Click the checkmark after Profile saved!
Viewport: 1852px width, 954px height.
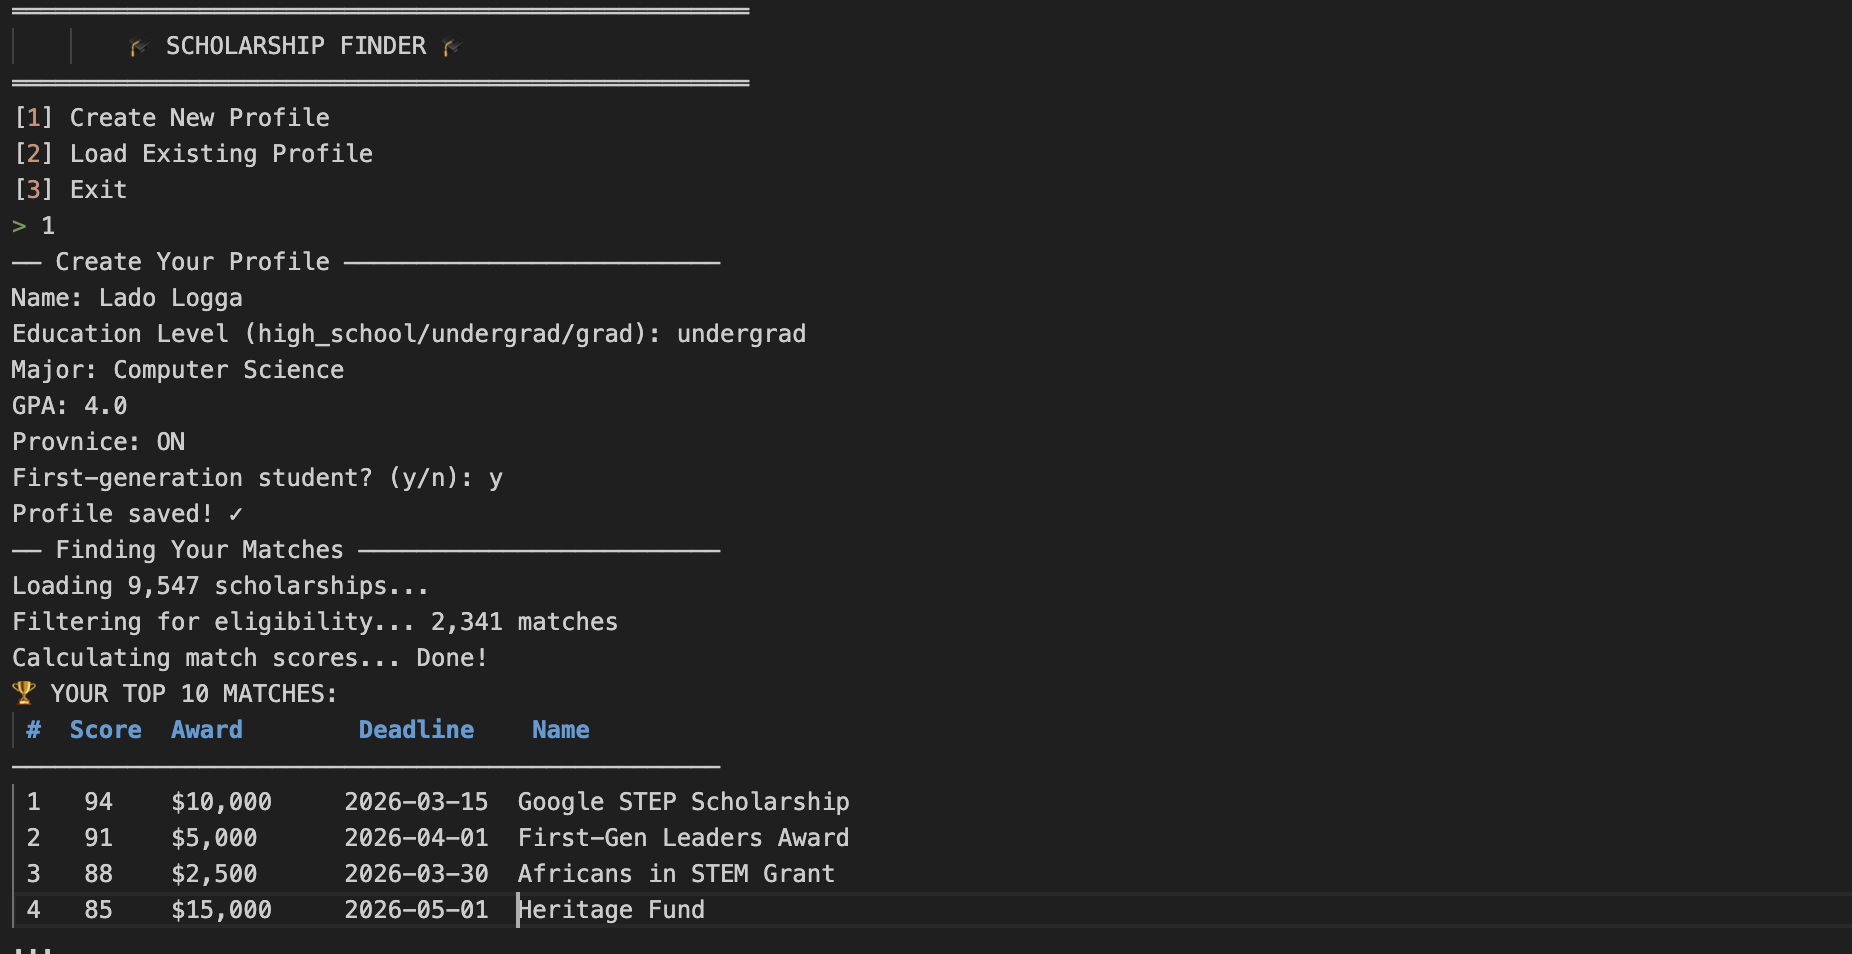pos(235,514)
